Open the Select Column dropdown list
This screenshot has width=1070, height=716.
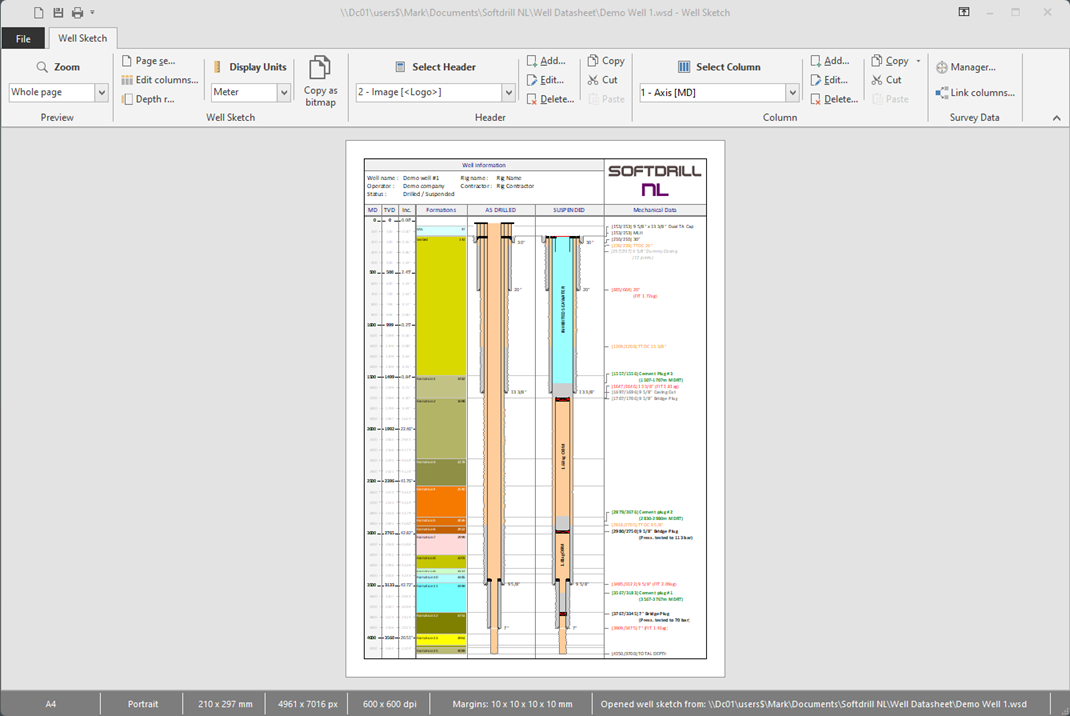click(x=792, y=93)
